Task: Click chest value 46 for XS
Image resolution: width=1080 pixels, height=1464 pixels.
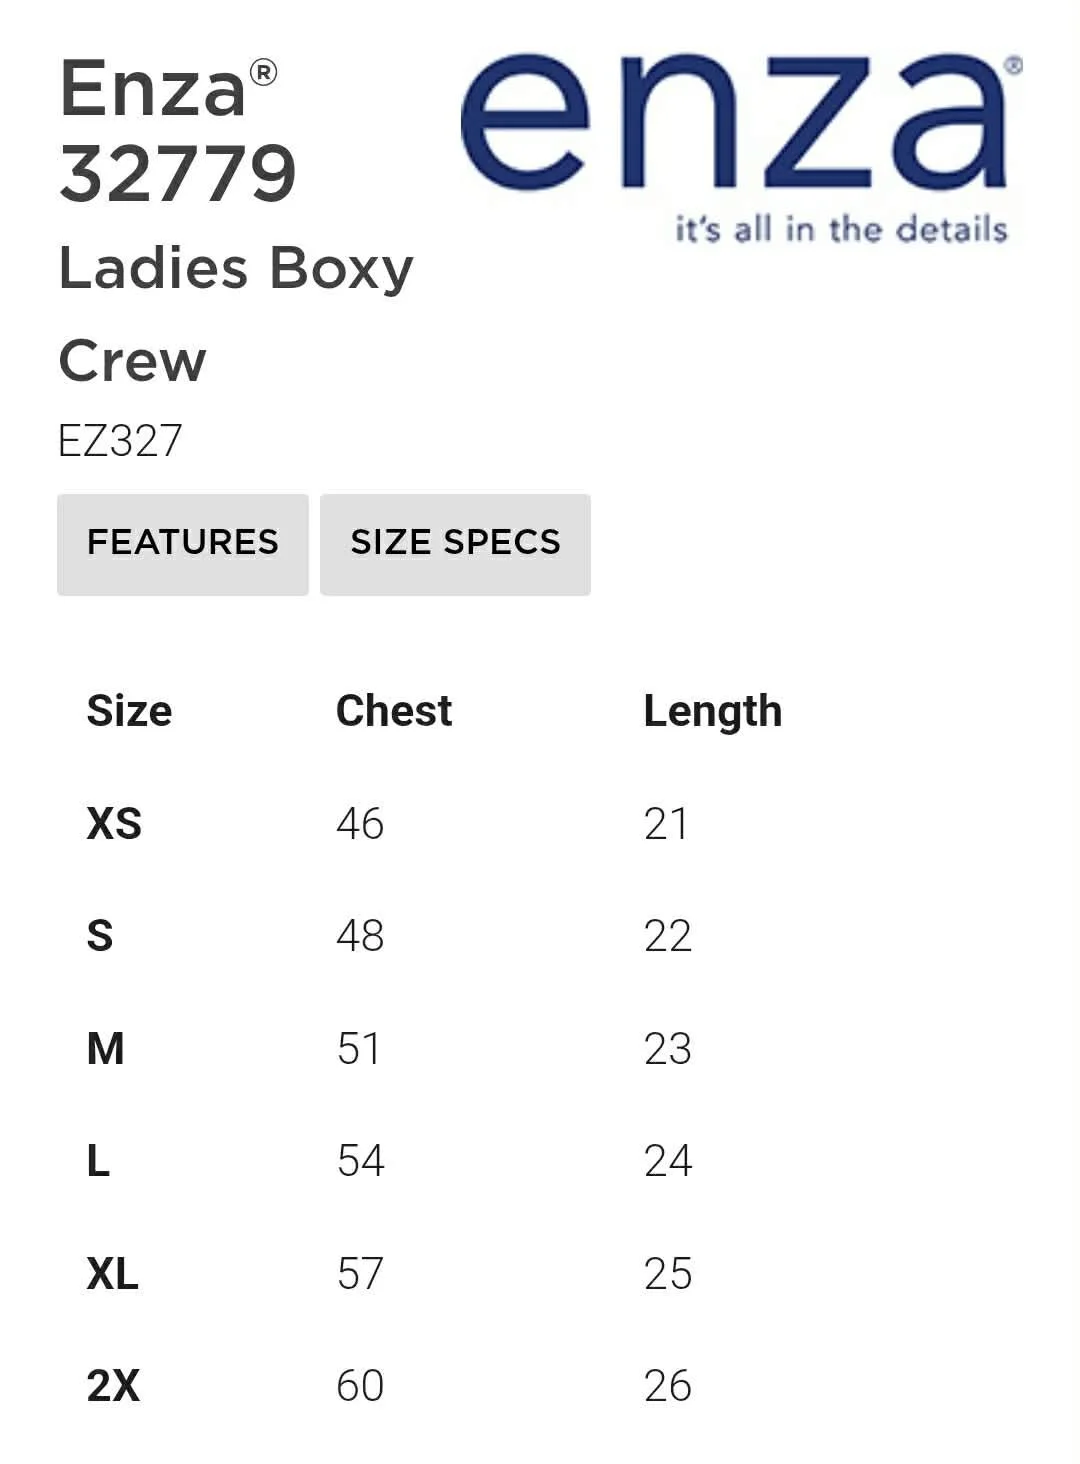Action: click(x=360, y=824)
